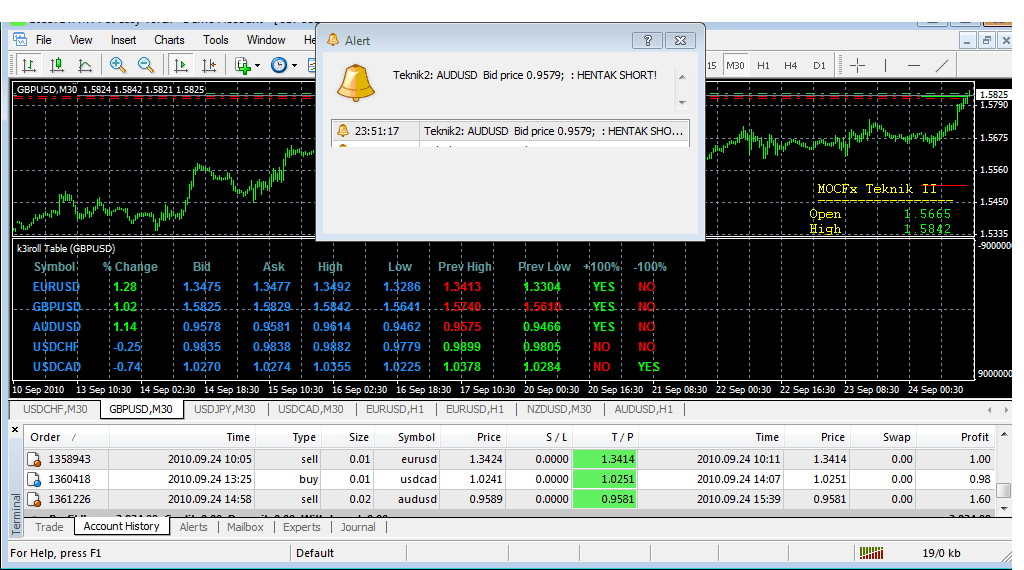Minimize the chart child window
The height and width of the screenshot is (570, 1024).
(x=967, y=40)
